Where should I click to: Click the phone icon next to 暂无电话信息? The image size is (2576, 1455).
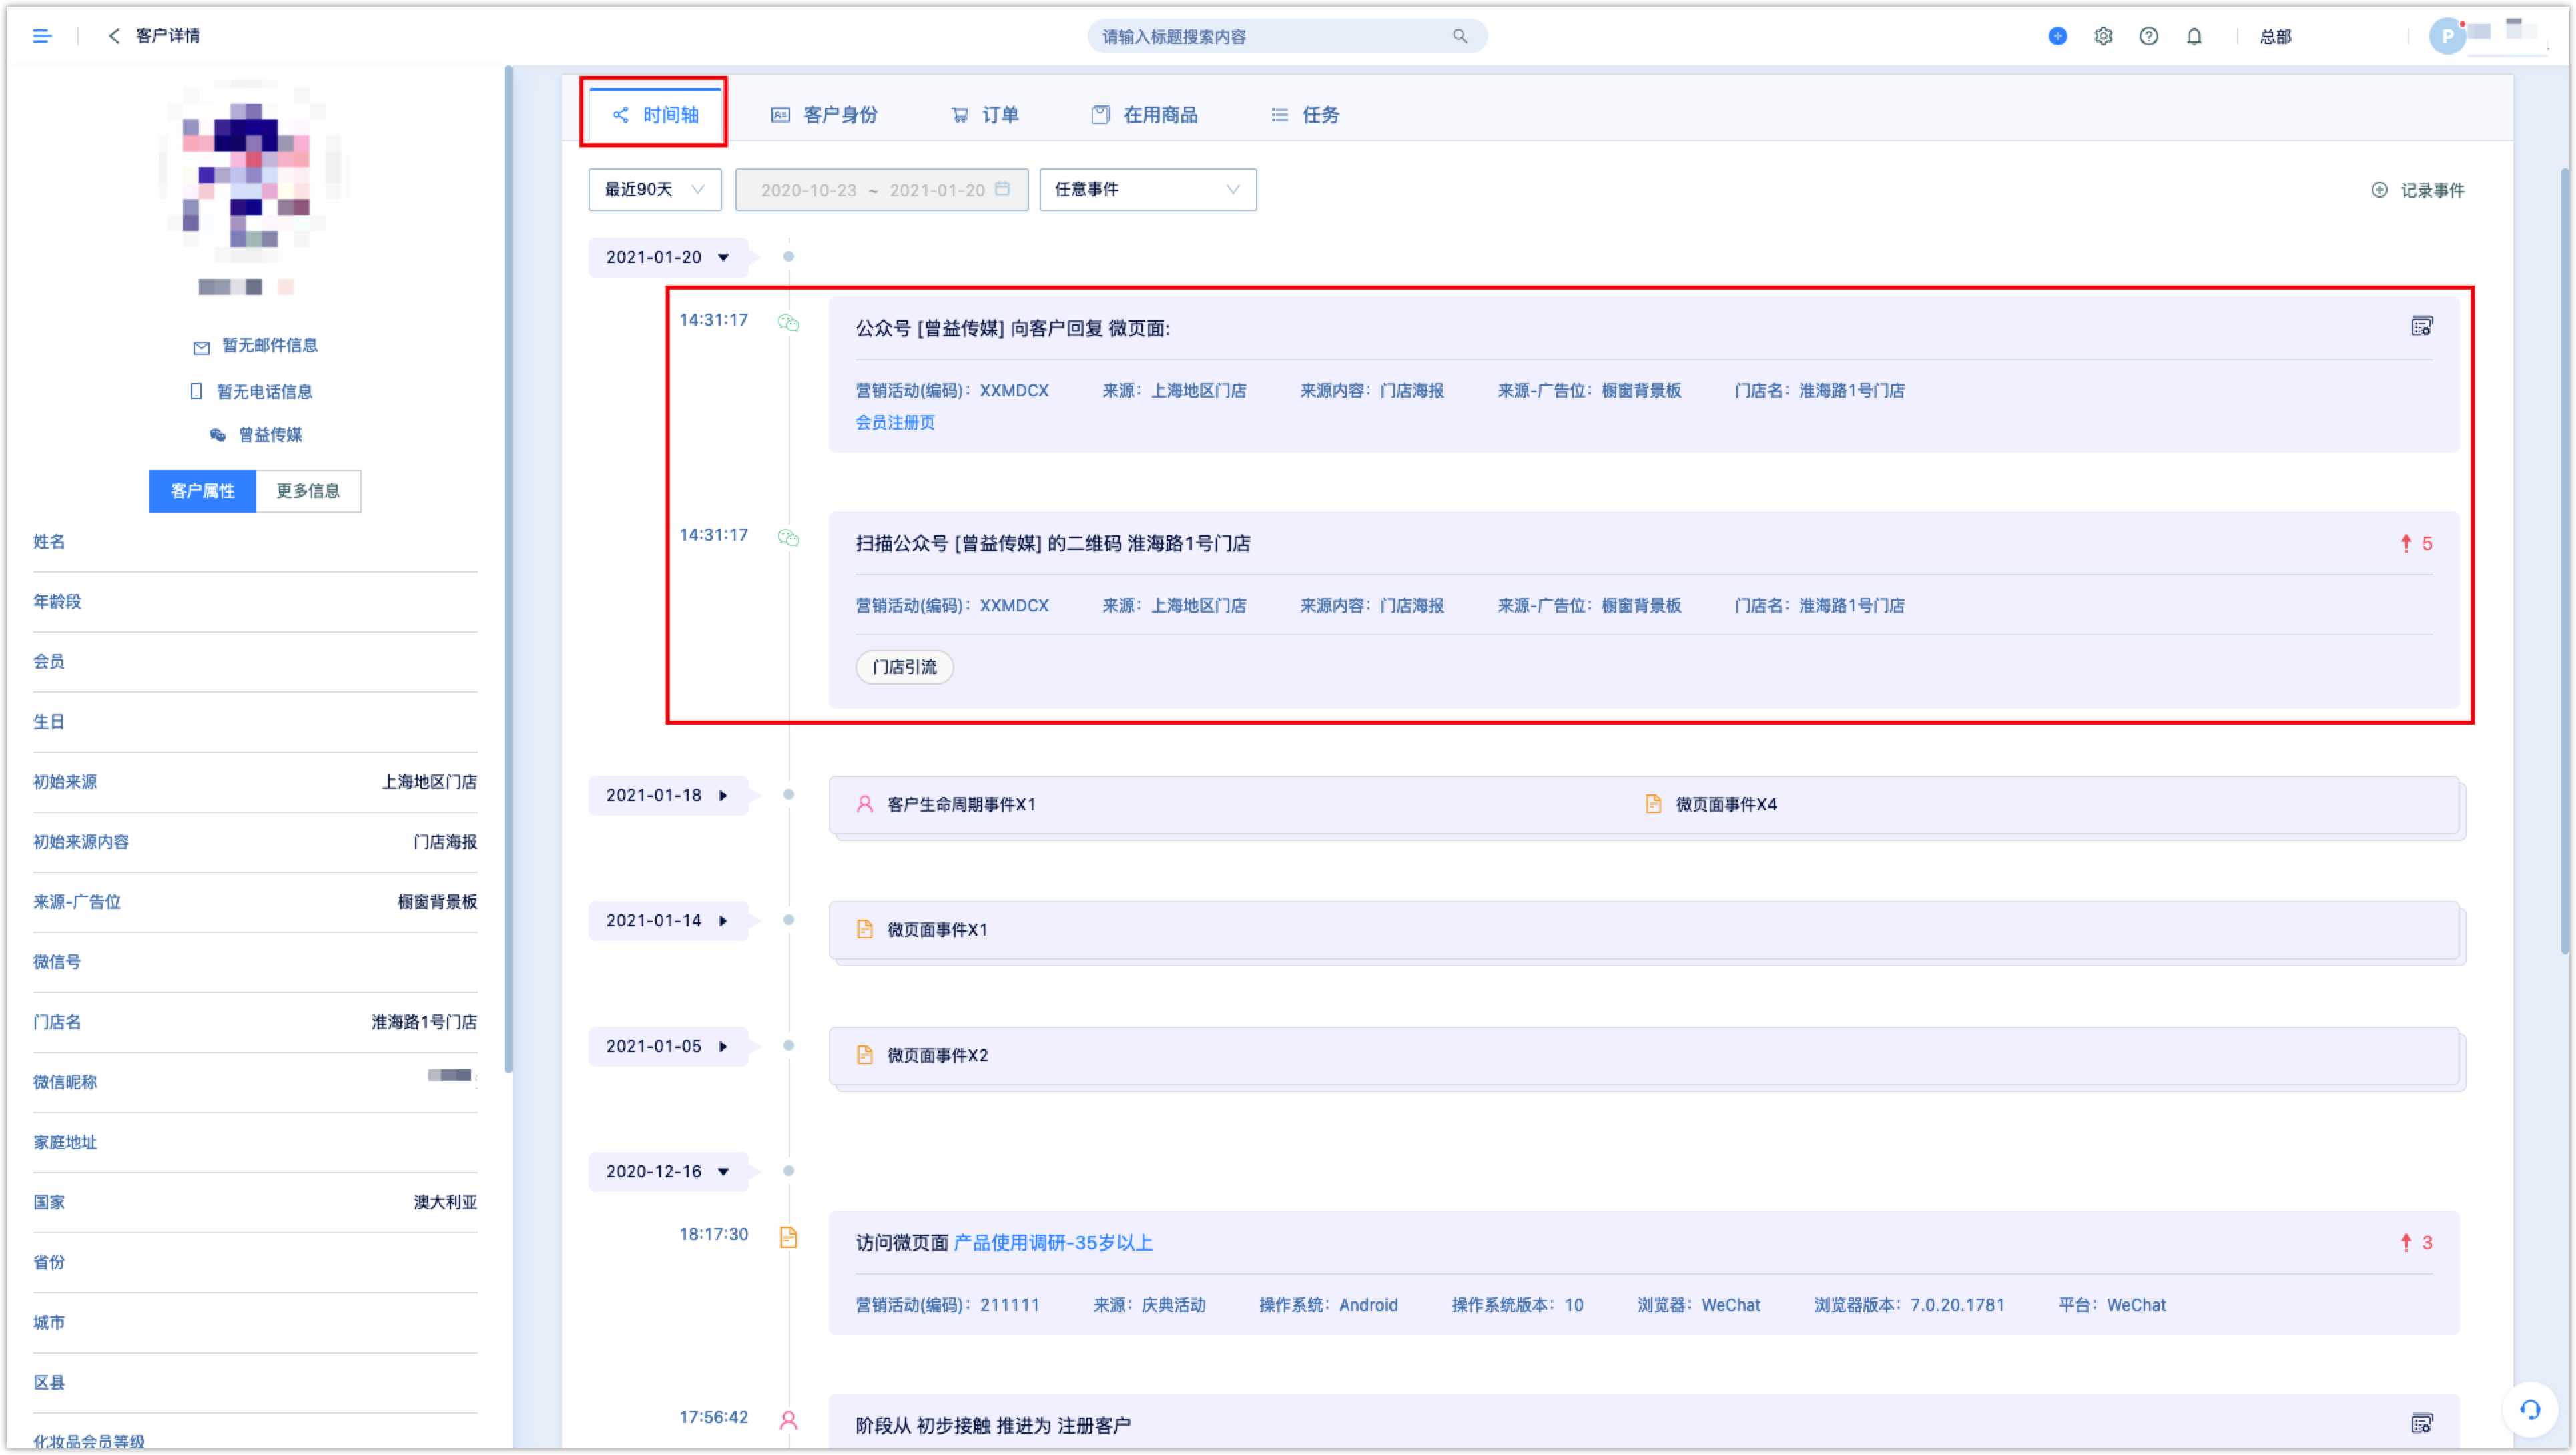(x=196, y=391)
